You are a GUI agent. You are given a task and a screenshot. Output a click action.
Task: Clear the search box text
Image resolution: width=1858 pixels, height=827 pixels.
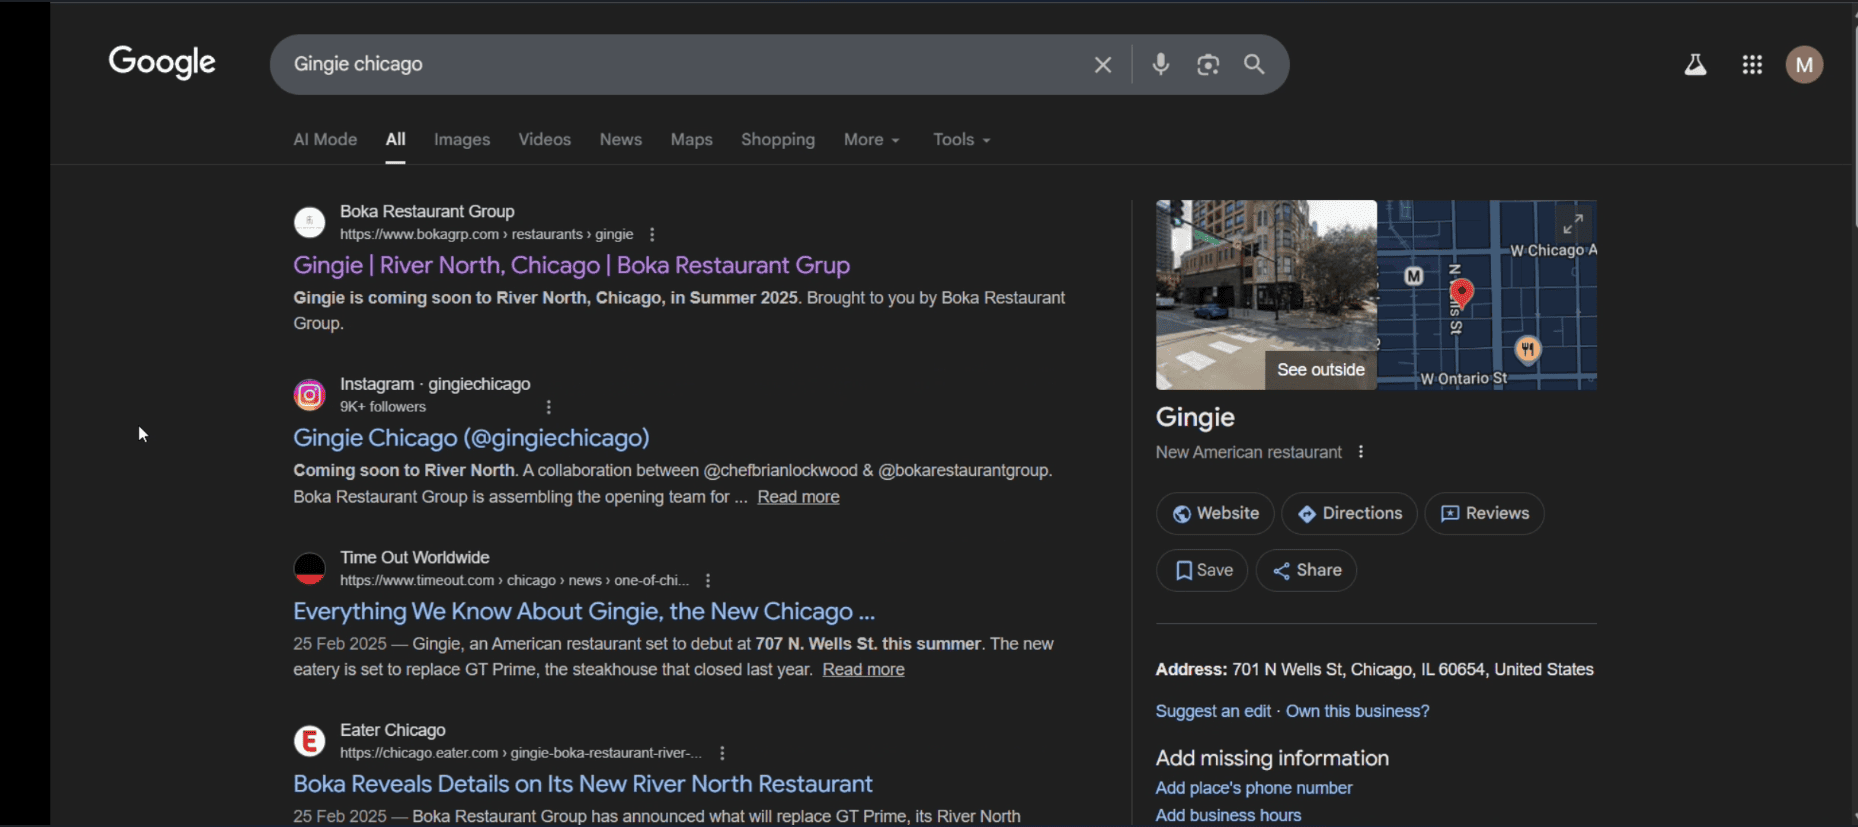click(x=1102, y=65)
